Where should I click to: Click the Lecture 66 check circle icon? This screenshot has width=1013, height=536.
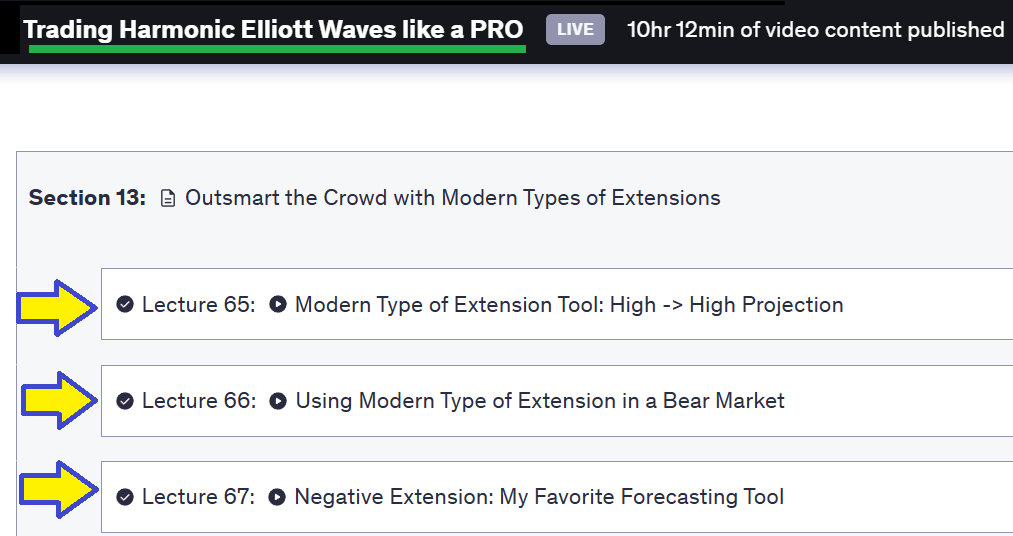[125, 401]
